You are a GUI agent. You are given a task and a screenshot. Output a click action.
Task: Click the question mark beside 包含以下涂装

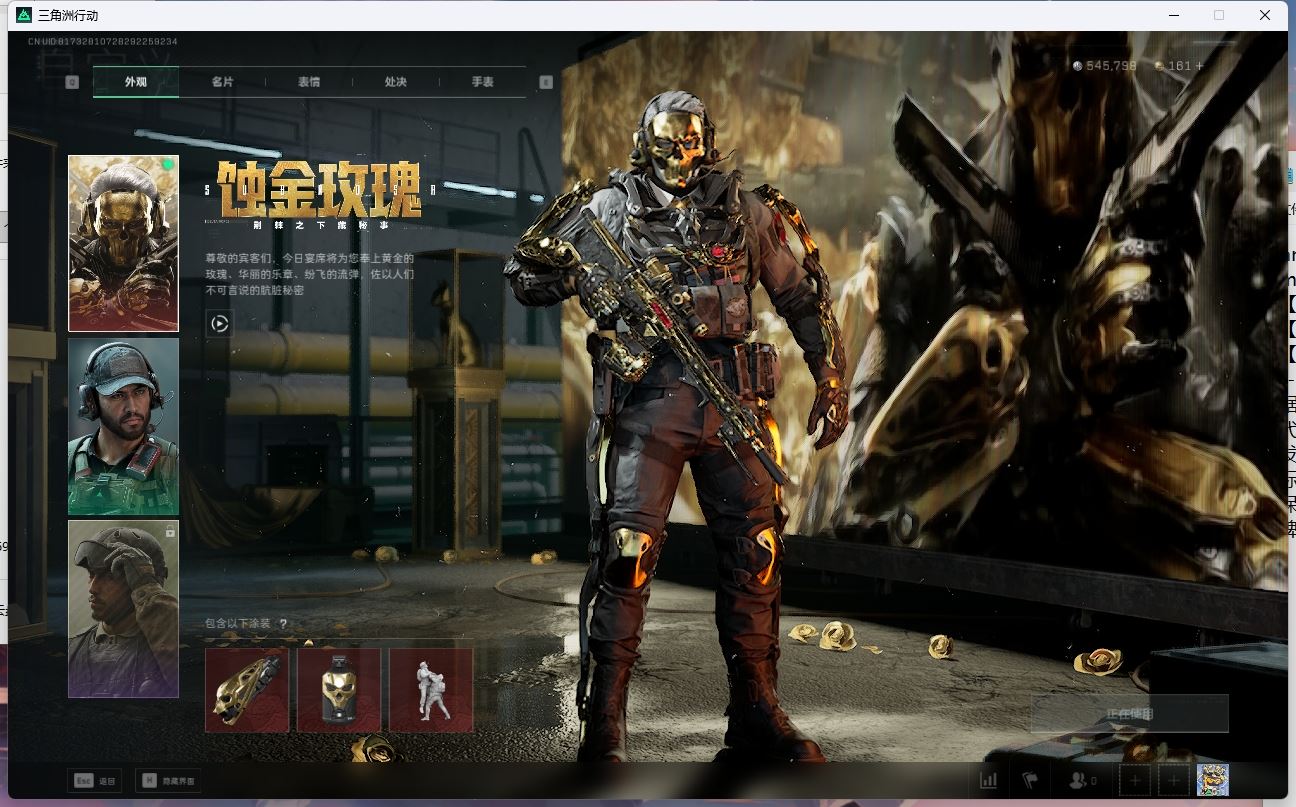pos(283,624)
